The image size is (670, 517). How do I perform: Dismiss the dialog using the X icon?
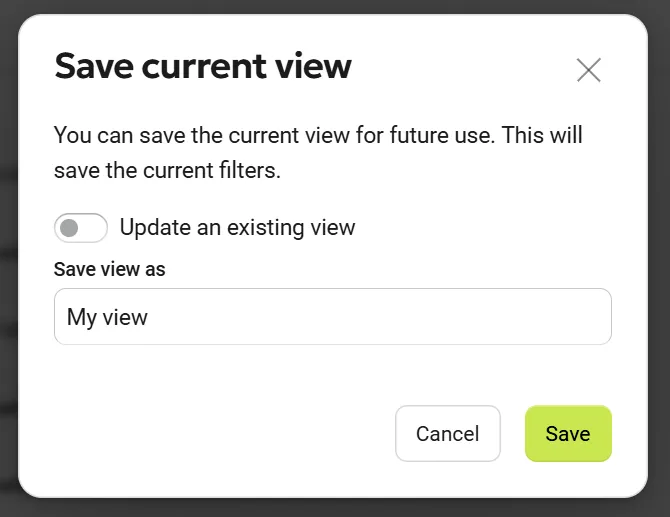coord(588,70)
